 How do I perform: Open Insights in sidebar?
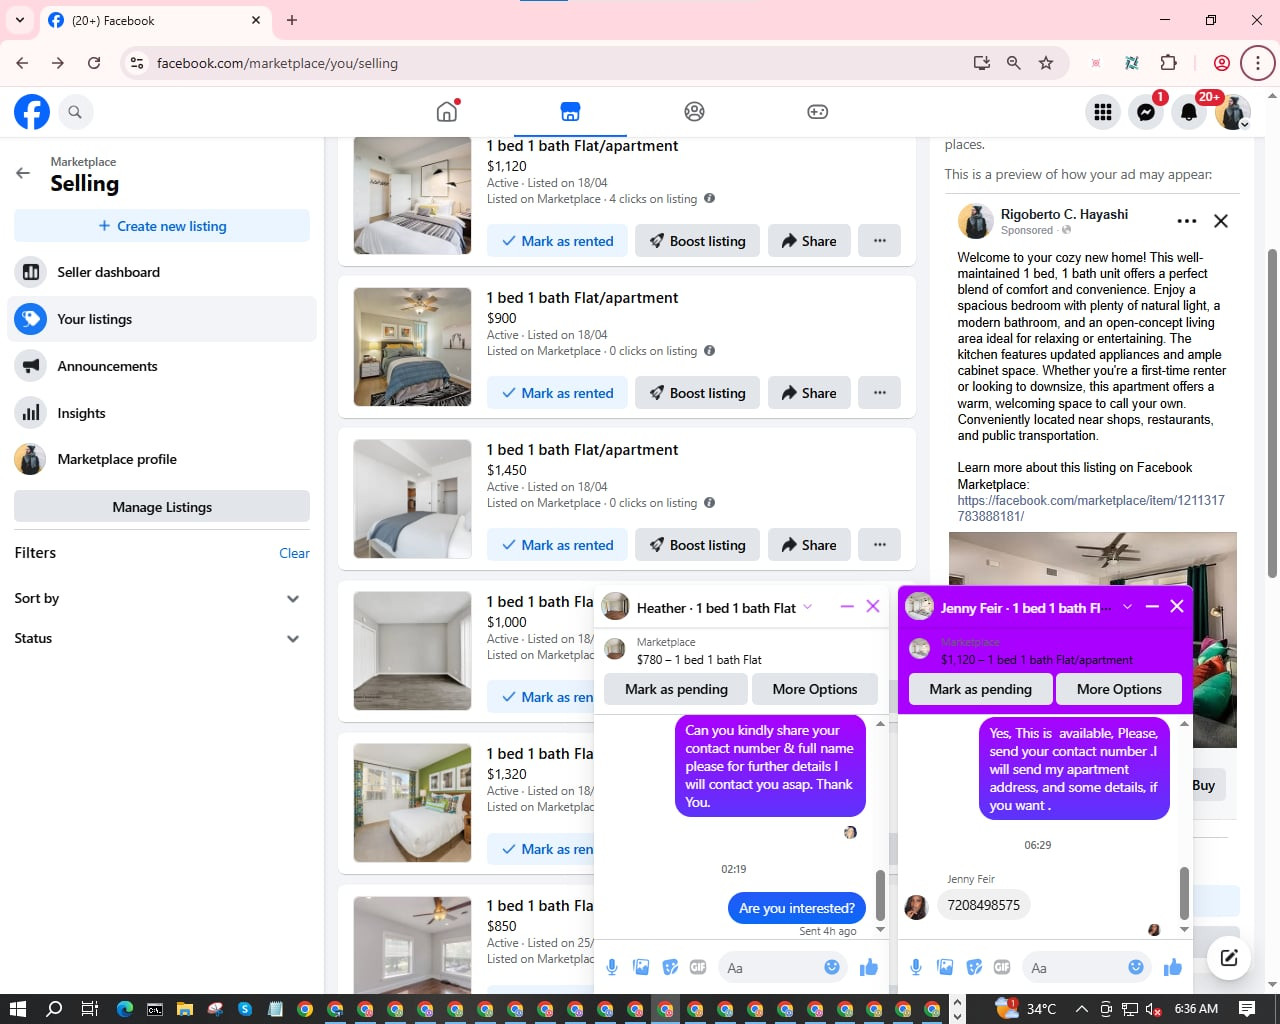point(162,413)
